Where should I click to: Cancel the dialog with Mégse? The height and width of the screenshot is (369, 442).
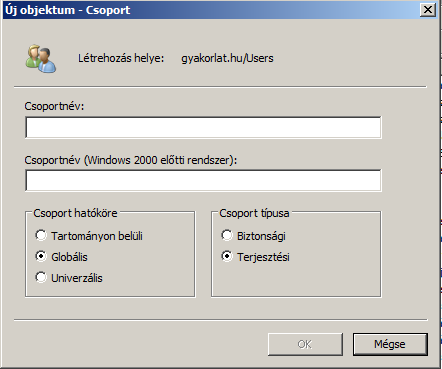point(390,344)
